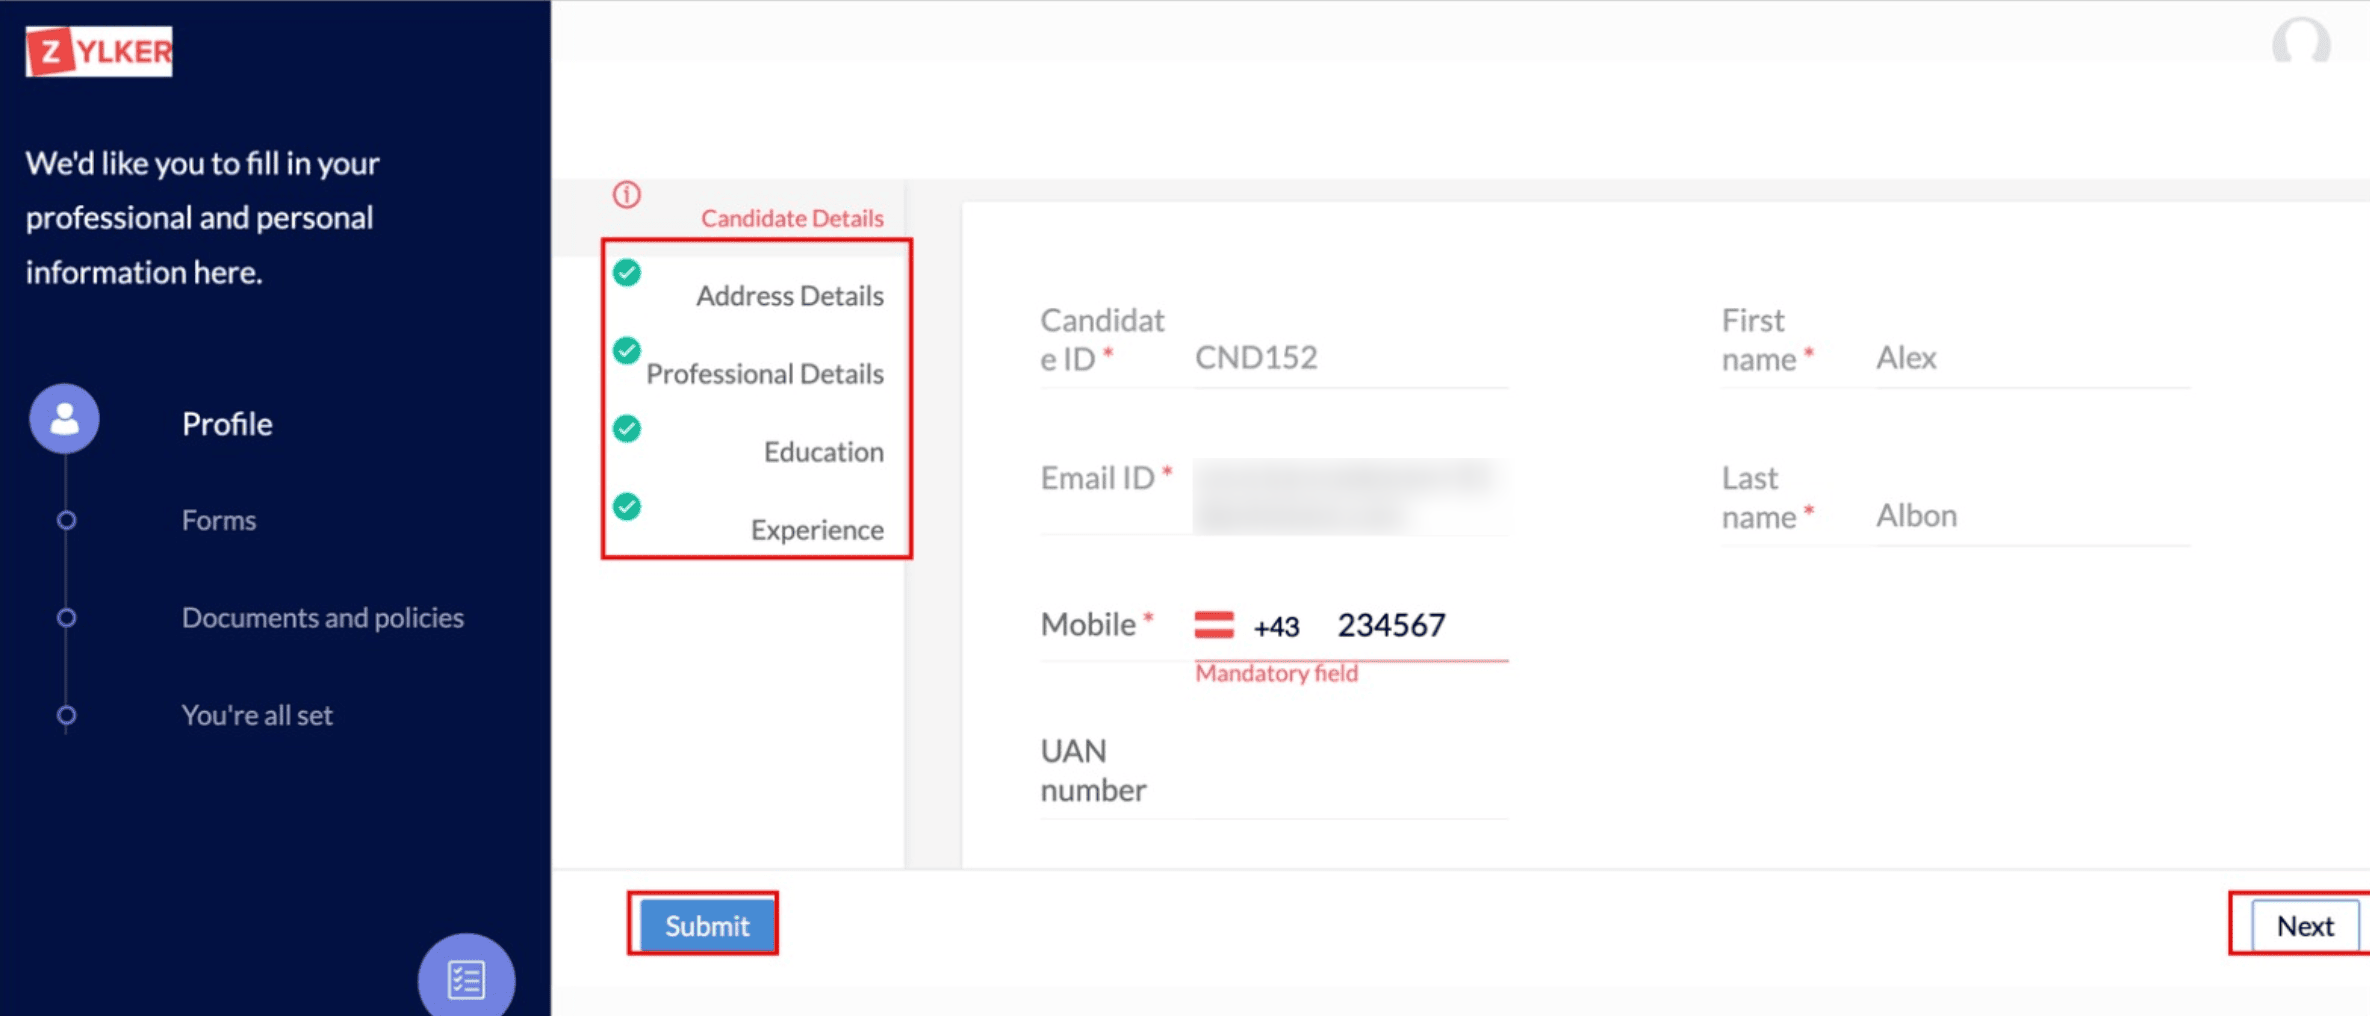The height and width of the screenshot is (1016, 2370).
Task: Open the user avatar in the top corner
Action: (x=2301, y=42)
